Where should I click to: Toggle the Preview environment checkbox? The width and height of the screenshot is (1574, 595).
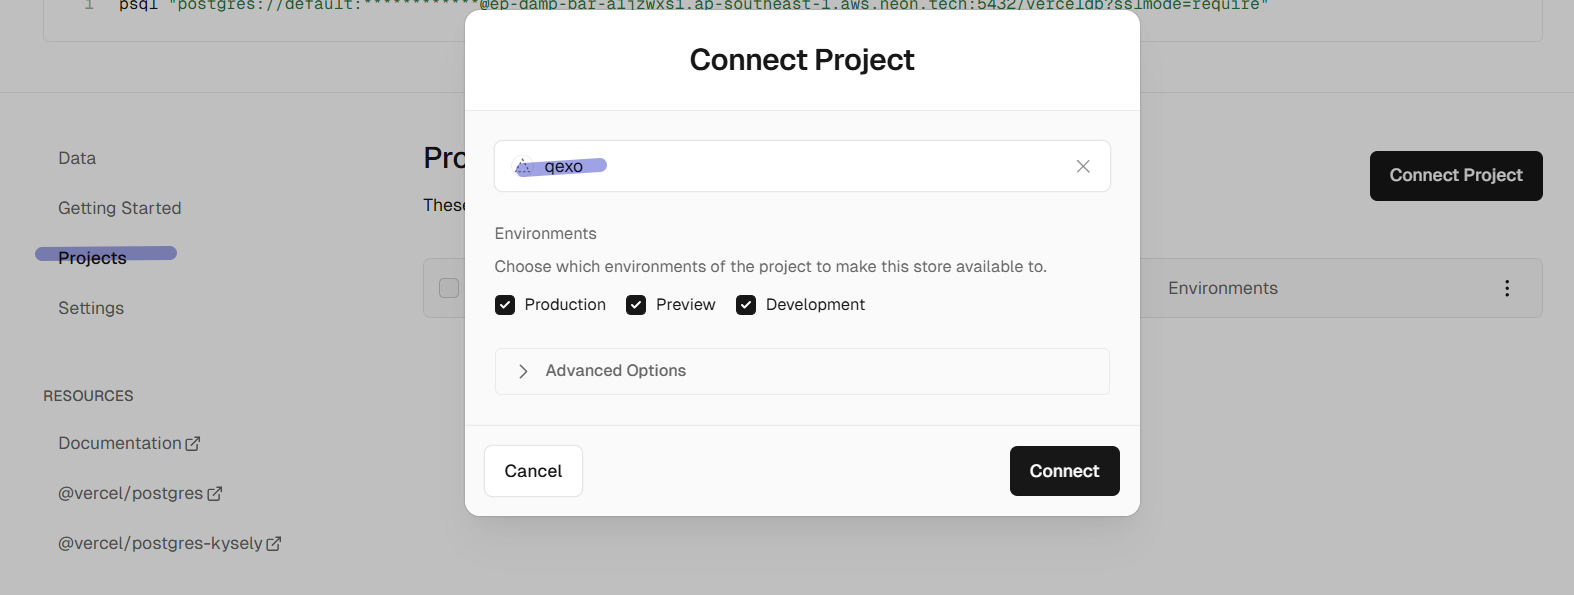point(636,305)
